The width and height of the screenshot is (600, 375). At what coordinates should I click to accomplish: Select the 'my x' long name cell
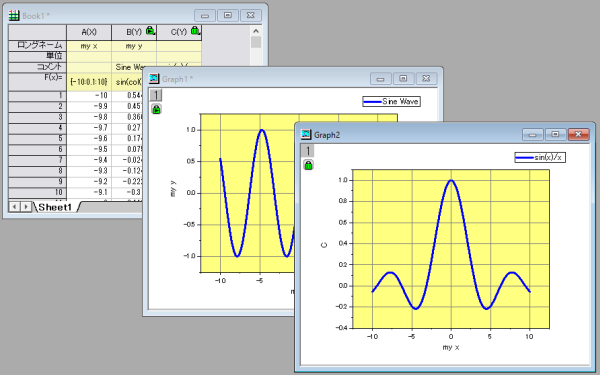point(89,46)
